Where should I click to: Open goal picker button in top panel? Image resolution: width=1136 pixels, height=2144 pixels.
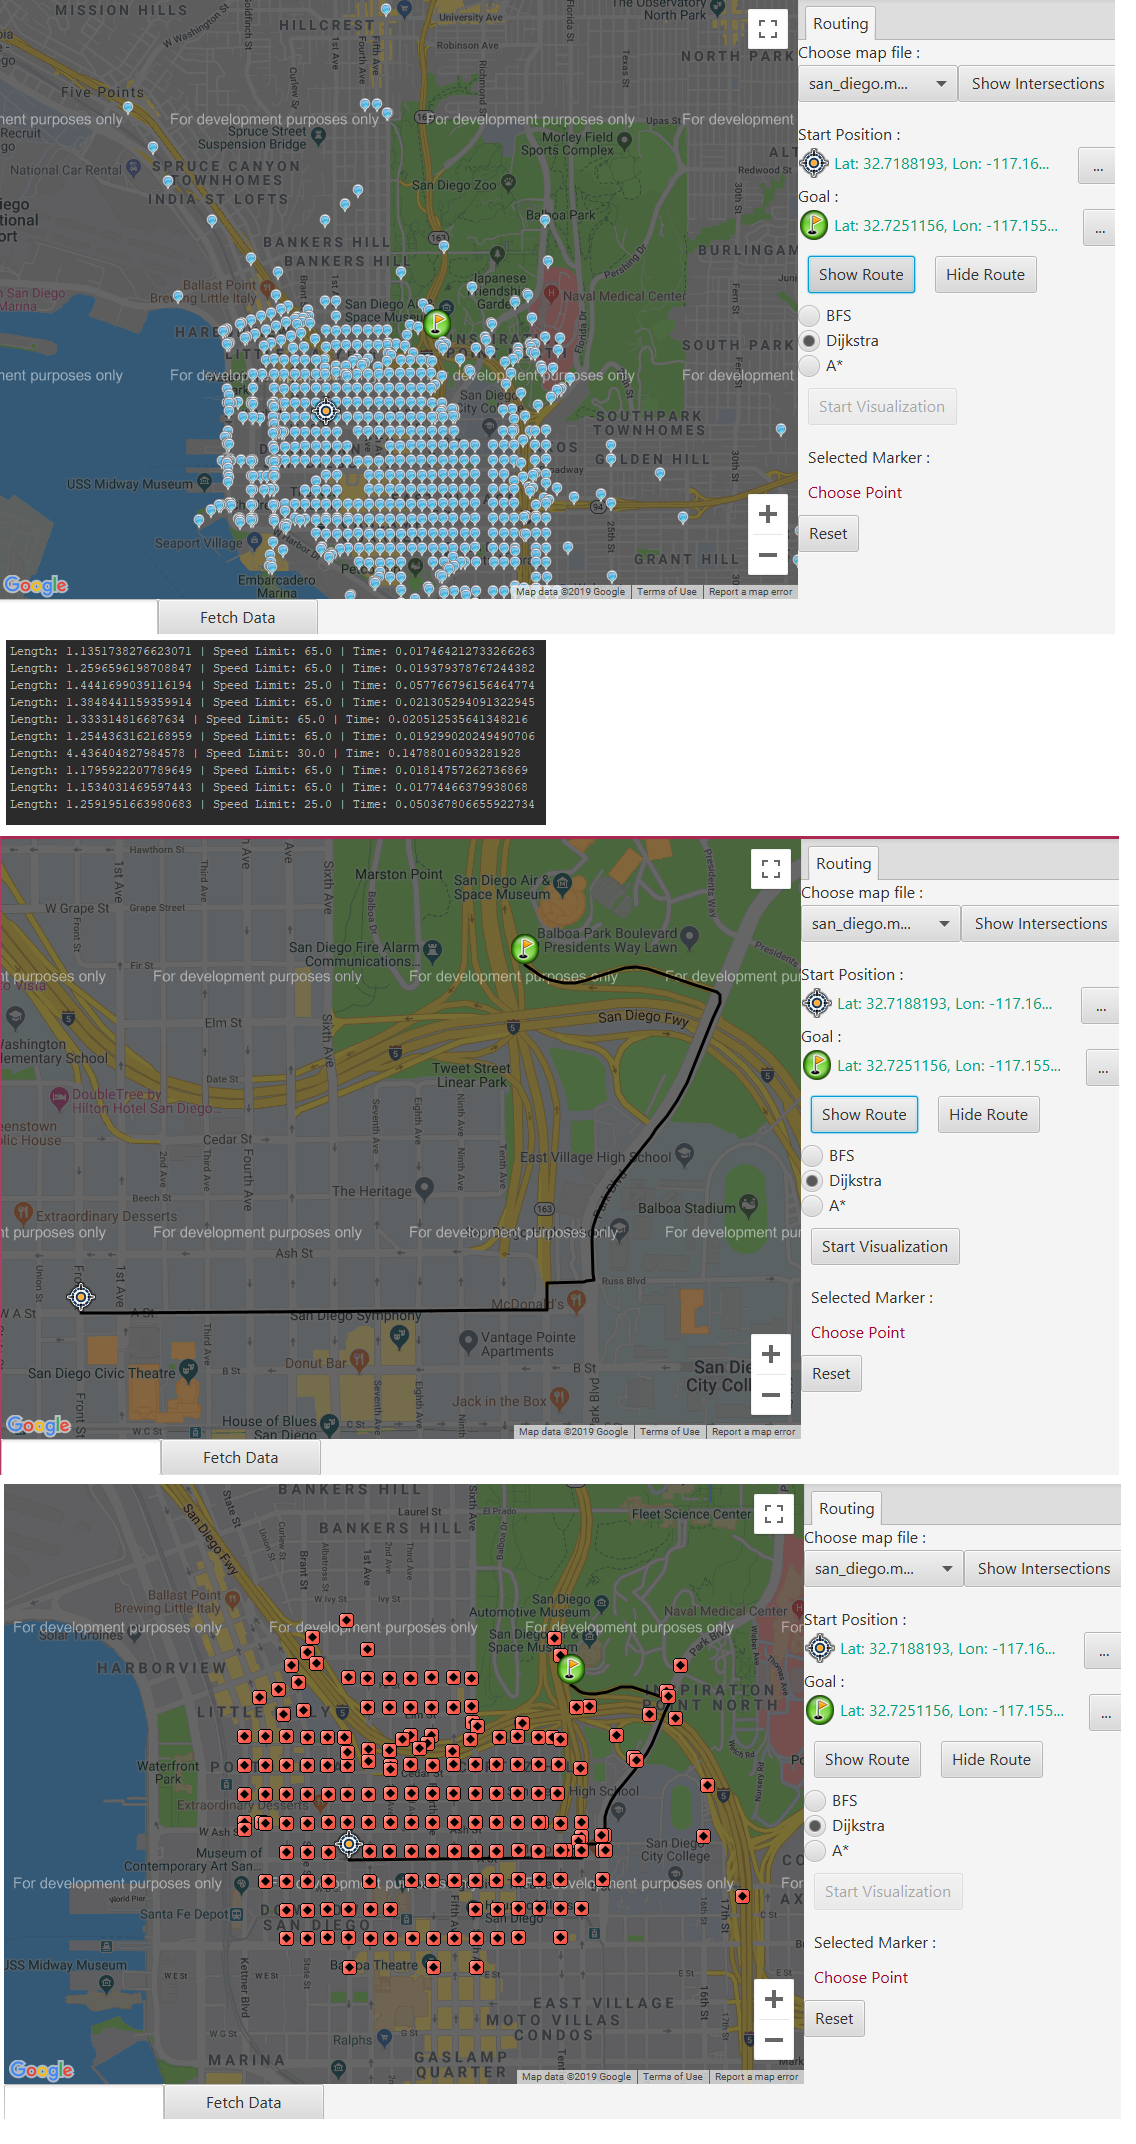click(x=1099, y=228)
